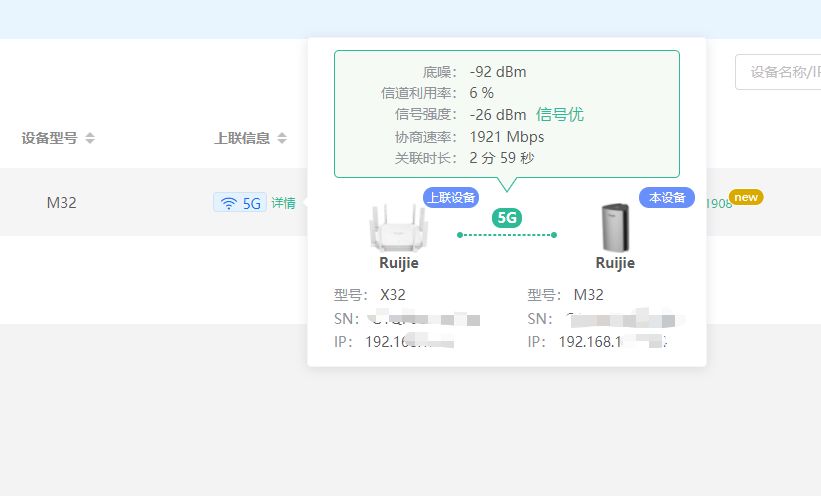Click the 2 分 59 秒 association duration

[x=502, y=158]
